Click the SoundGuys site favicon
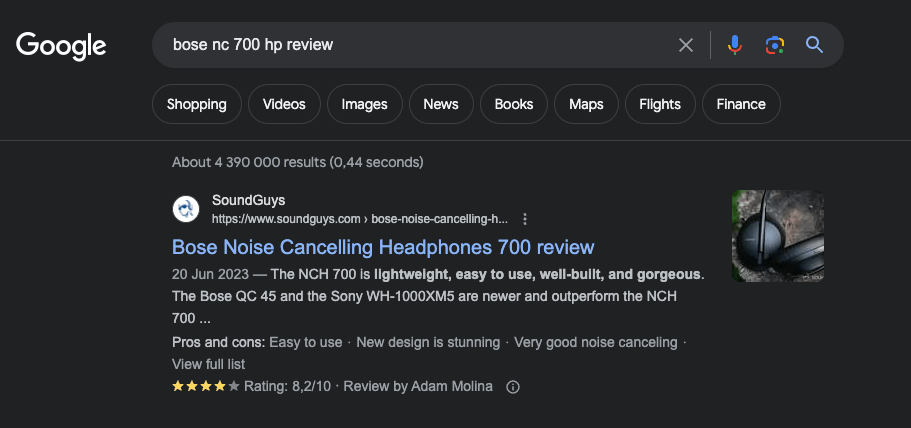This screenshot has width=911, height=428. 186,209
